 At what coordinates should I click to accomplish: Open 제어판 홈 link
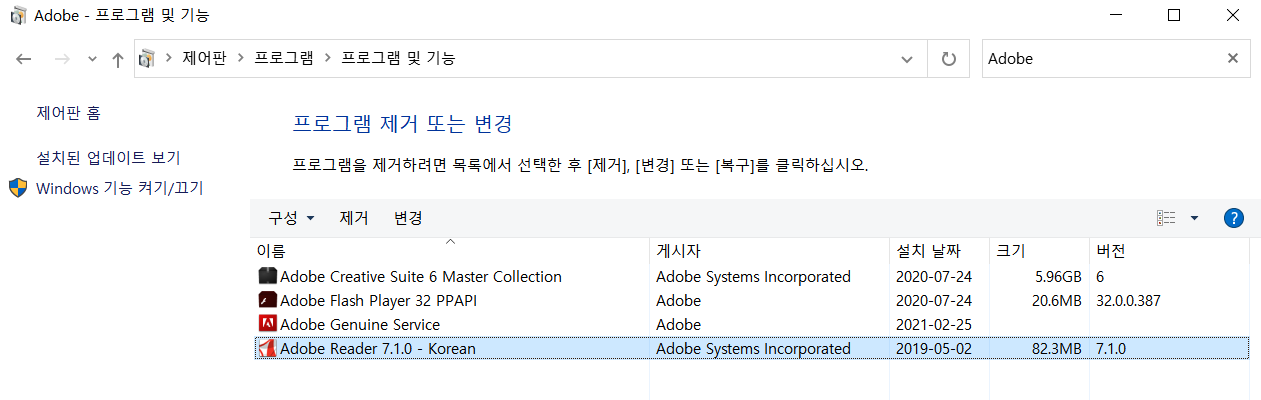[x=69, y=113]
